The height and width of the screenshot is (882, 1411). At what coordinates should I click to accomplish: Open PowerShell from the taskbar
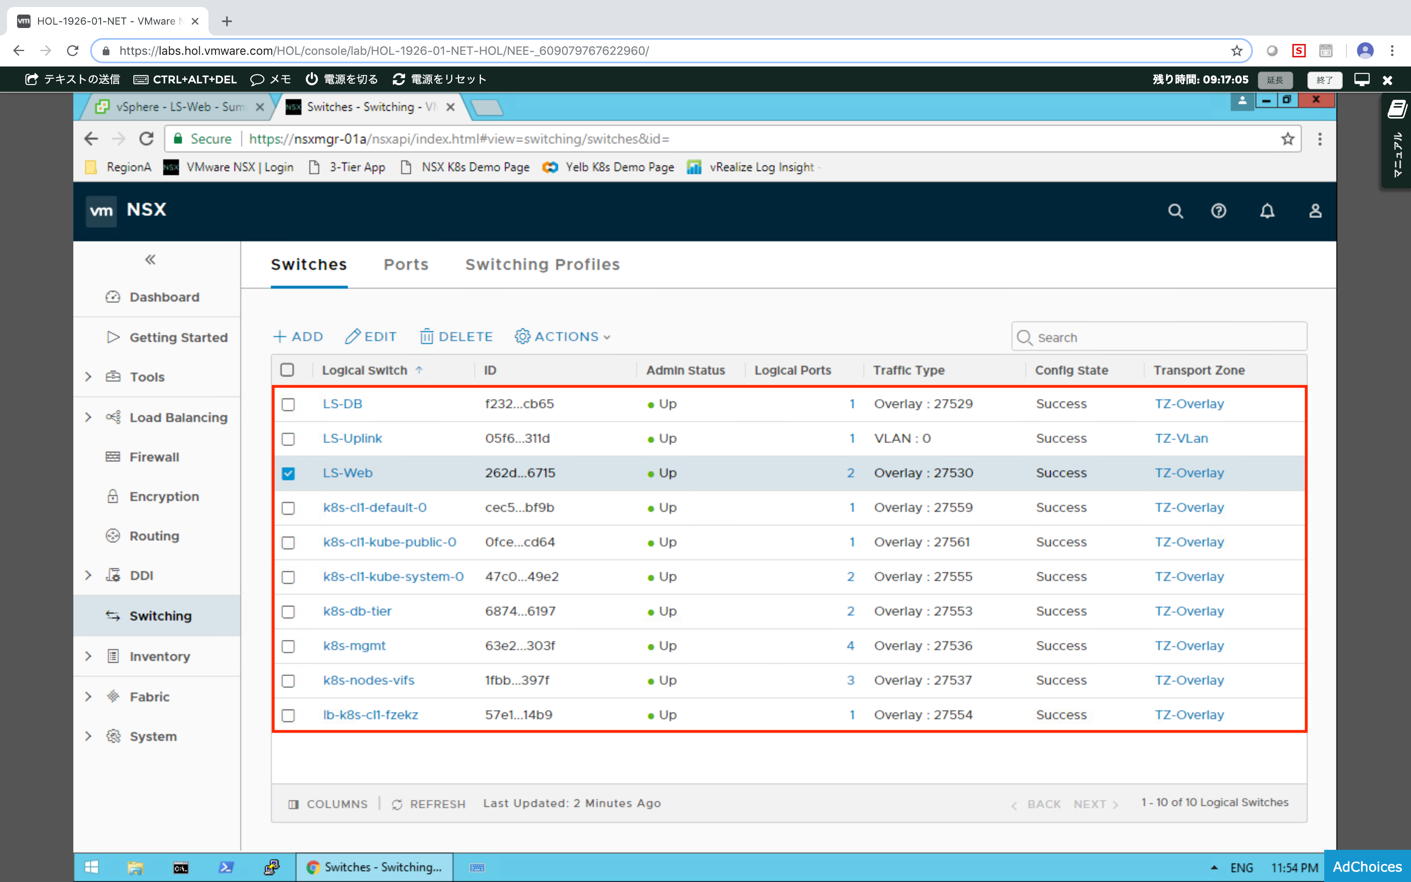[226, 867]
